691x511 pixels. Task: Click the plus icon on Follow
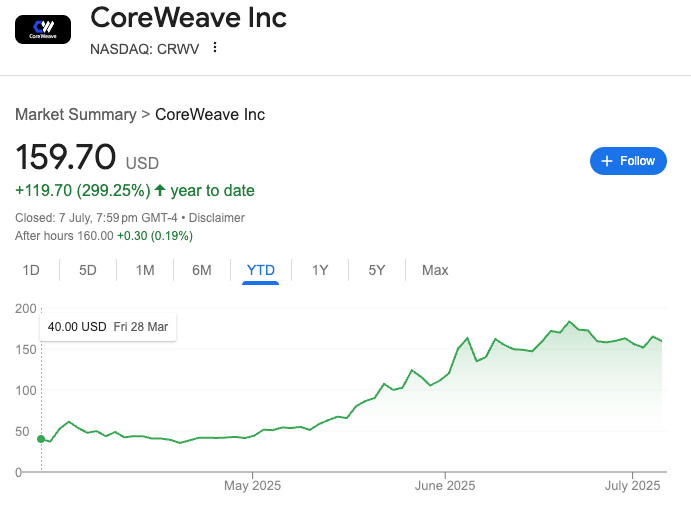pyautogui.click(x=607, y=161)
